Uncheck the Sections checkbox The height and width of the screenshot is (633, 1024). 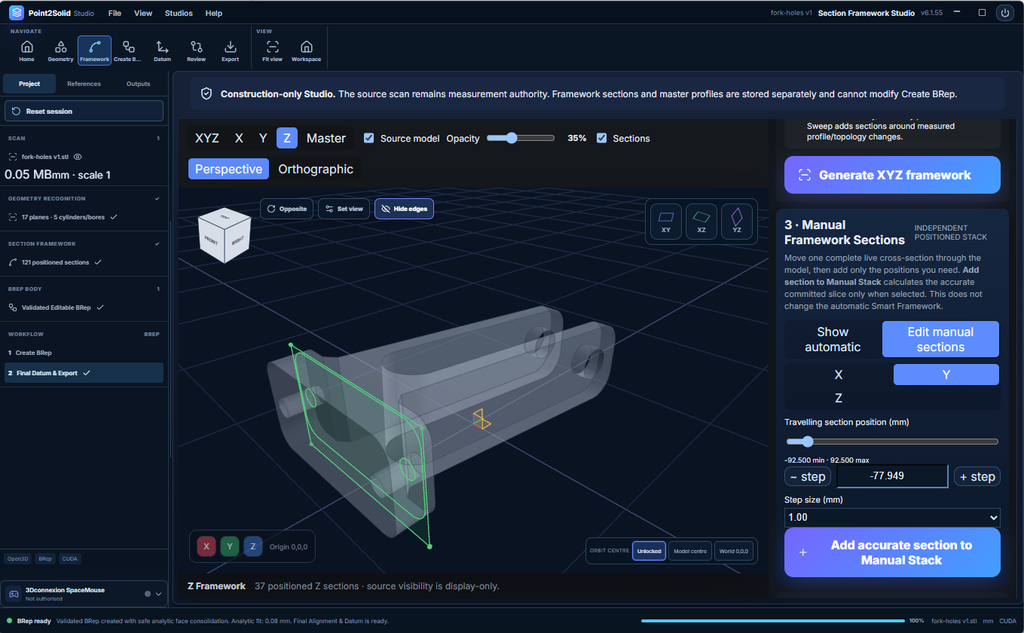pyautogui.click(x=601, y=138)
